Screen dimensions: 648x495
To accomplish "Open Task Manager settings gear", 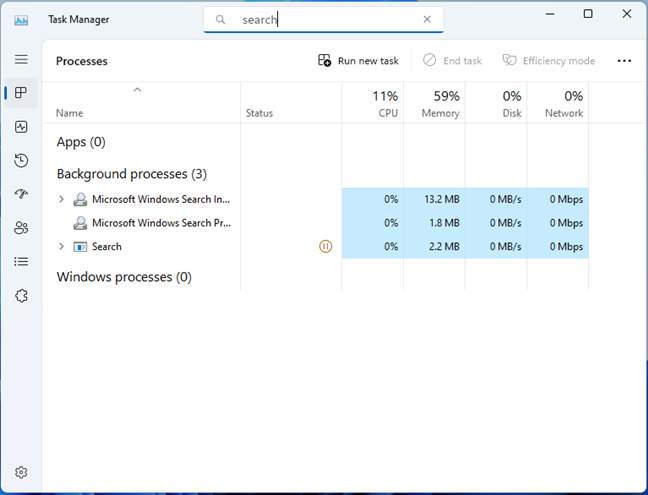I will tap(21, 472).
